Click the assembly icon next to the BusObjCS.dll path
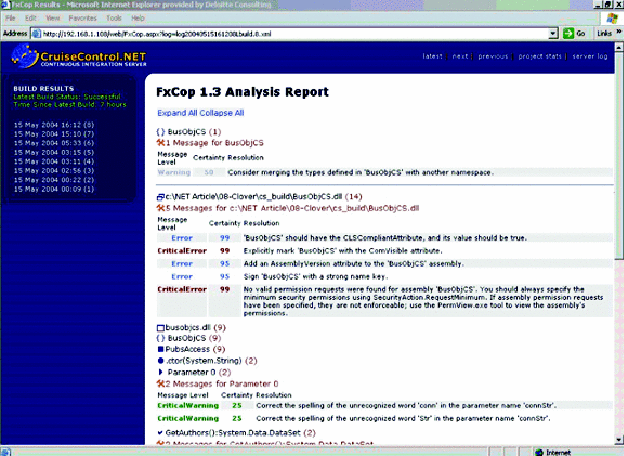 pyautogui.click(x=162, y=198)
